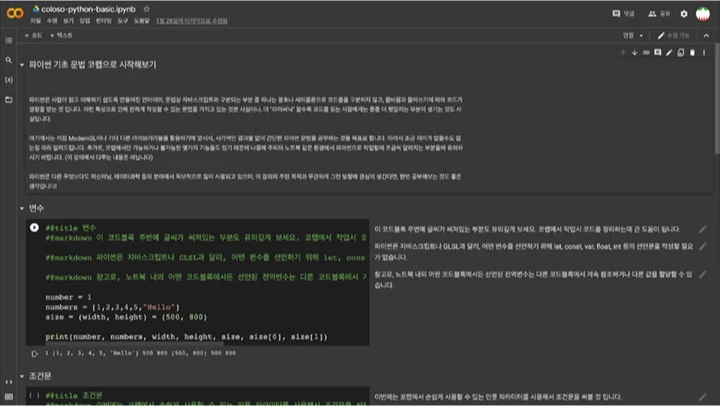Copy link to the selected cell
Screen dimensions: 720x406
pyautogui.click(x=646, y=53)
